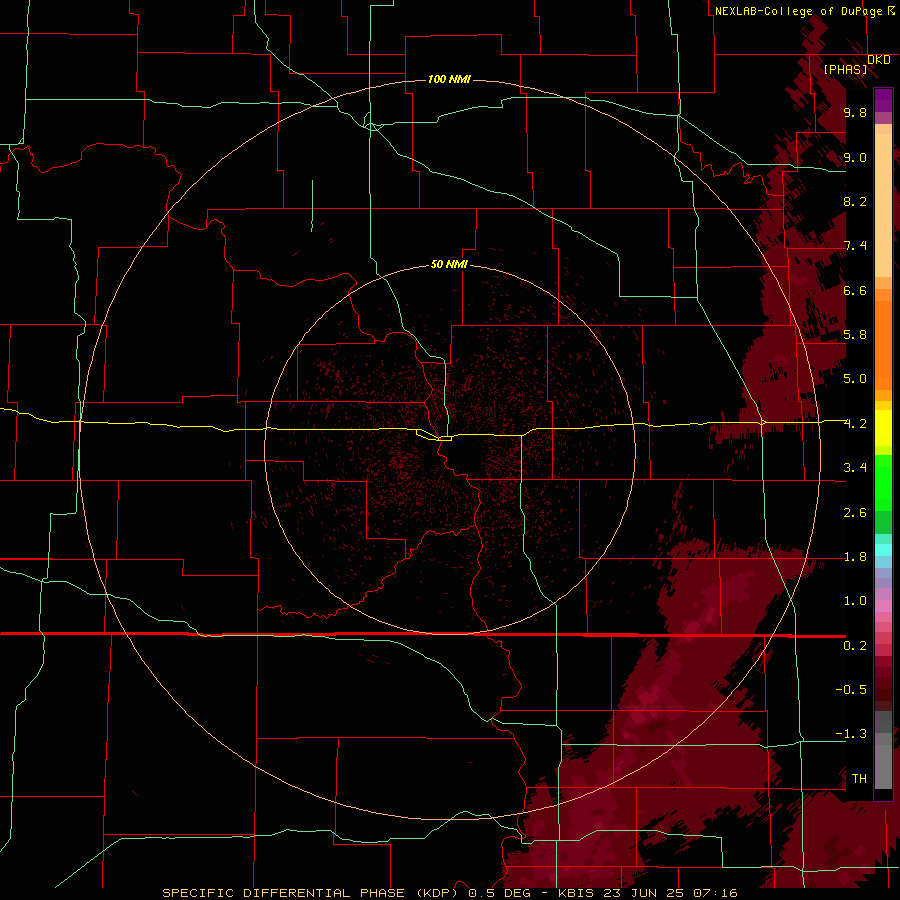The width and height of the screenshot is (900, 900).
Task: Click the 100 NMI range ring label
Action: [449, 79]
